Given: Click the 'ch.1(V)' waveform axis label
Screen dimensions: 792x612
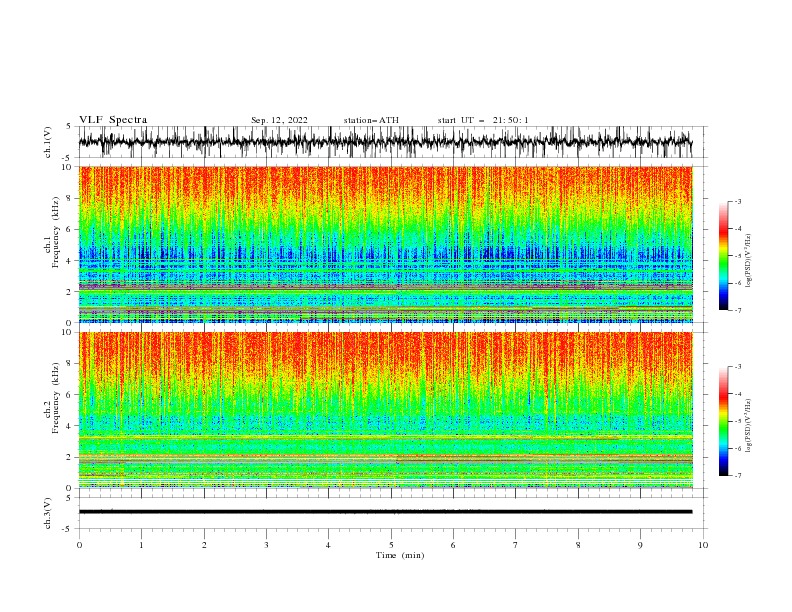Looking at the screenshot, I should (x=48, y=142).
